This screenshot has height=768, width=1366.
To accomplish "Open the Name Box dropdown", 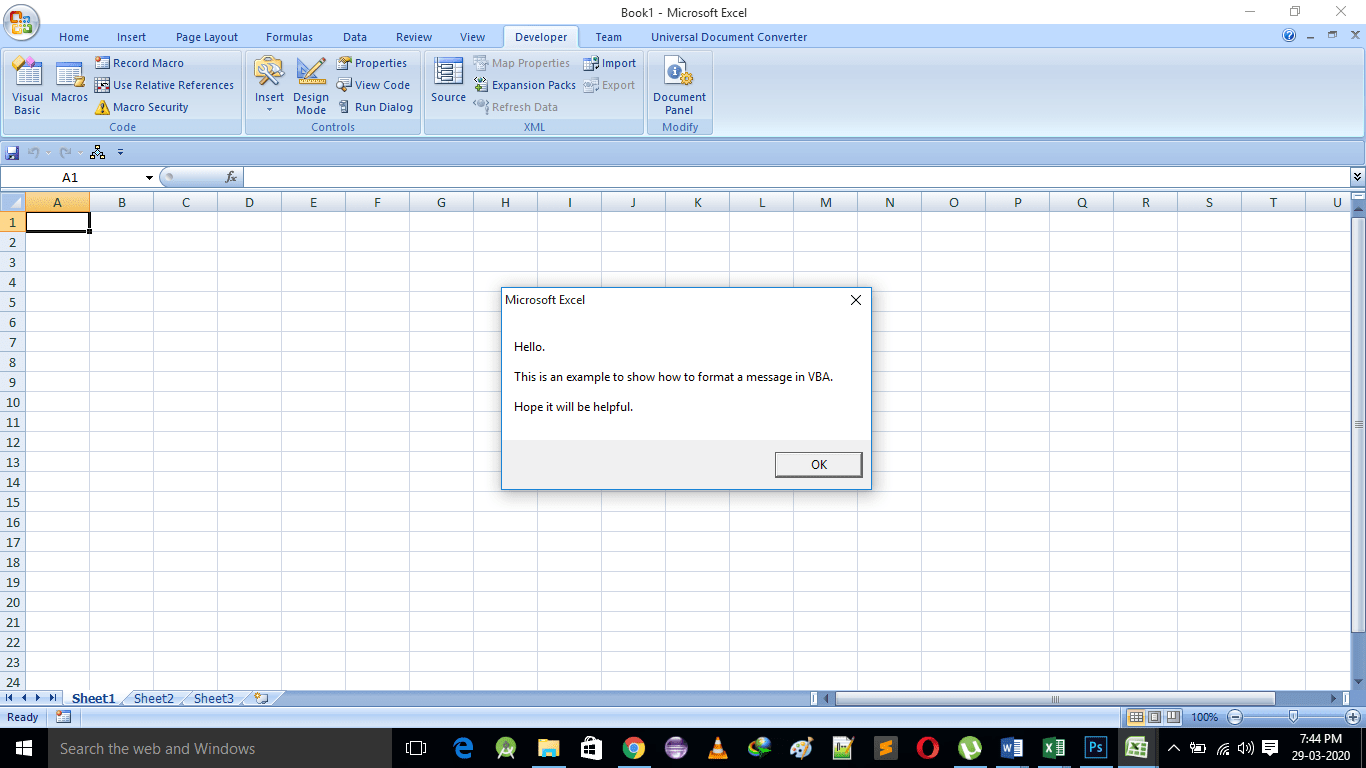I will point(150,178).
